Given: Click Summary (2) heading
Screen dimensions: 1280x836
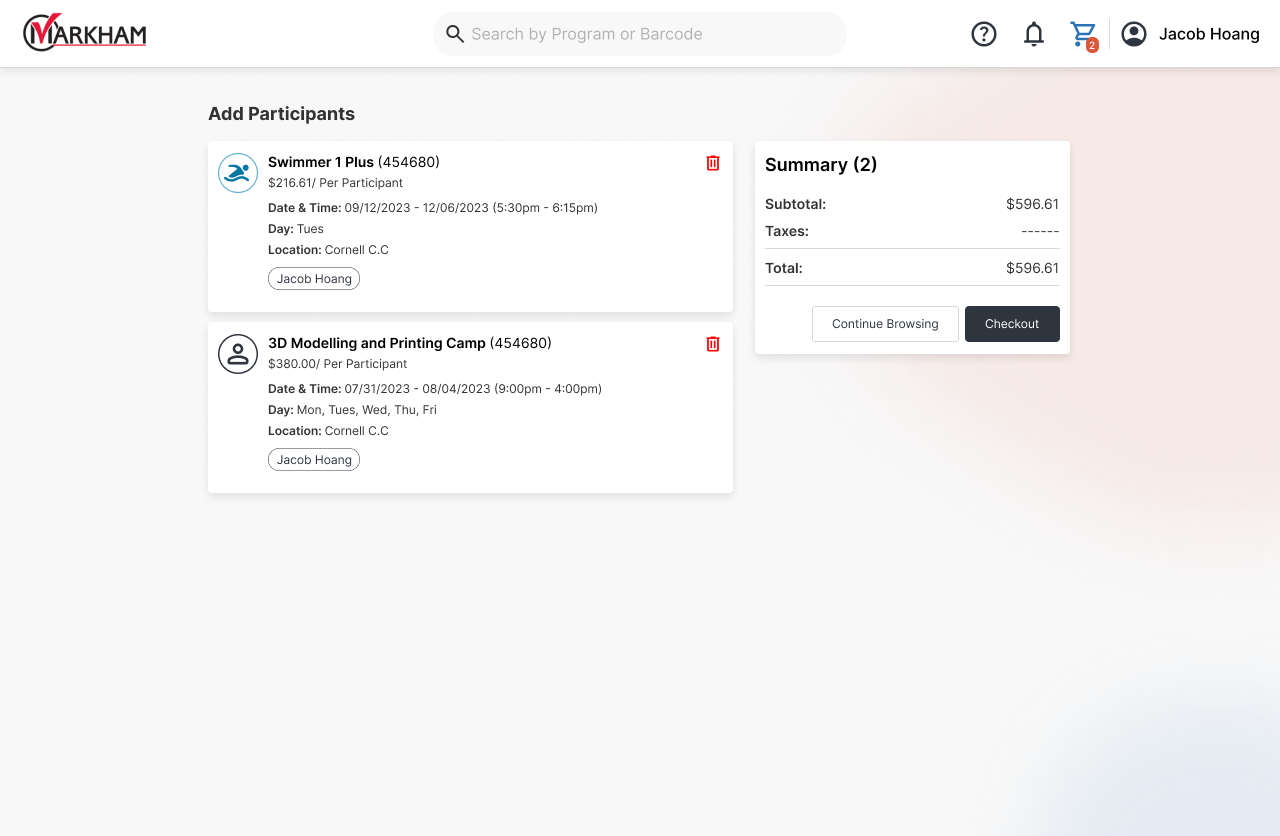Looking at the screenshot, I should click(x=821, y=165).
